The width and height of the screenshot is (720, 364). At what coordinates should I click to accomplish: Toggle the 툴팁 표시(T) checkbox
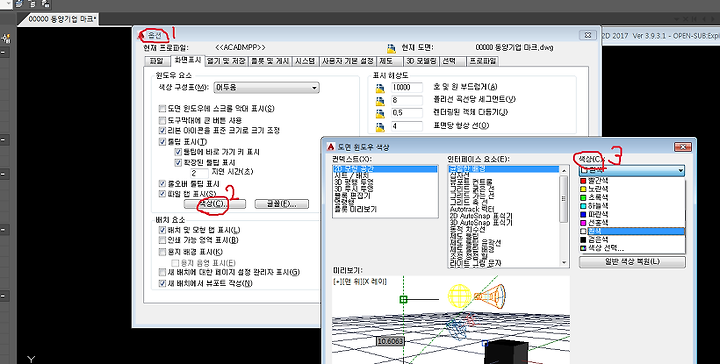162,141
